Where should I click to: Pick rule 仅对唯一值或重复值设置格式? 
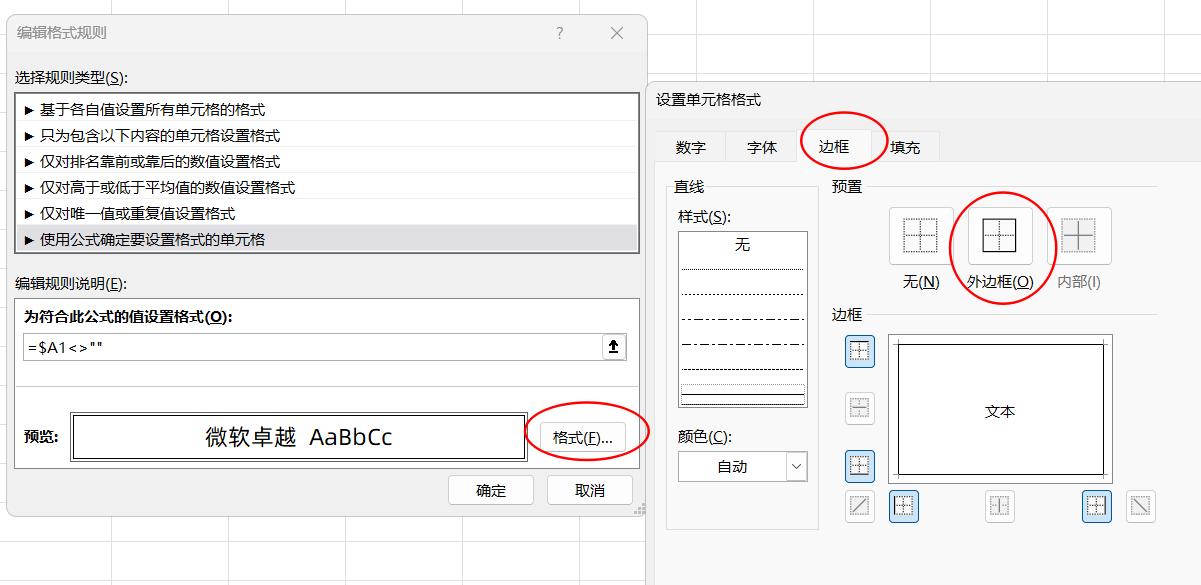pyautogui.click(x=328, y=214)
